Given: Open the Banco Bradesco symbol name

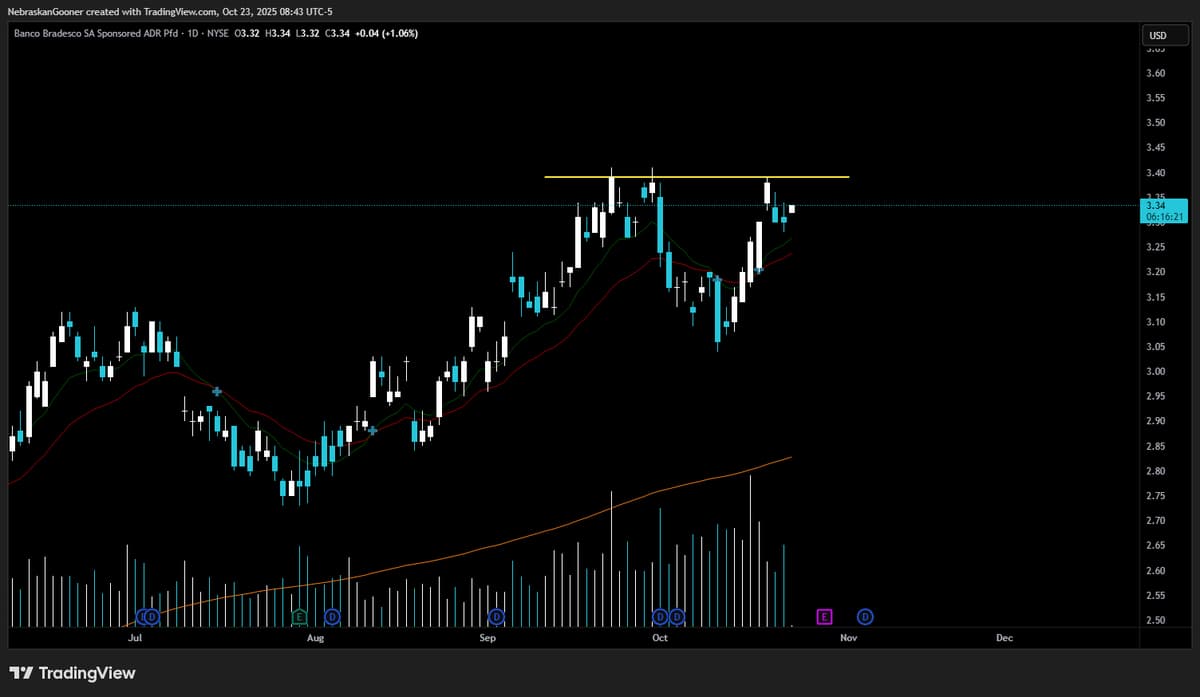Looking at the screenshot, I should [100, 33].
